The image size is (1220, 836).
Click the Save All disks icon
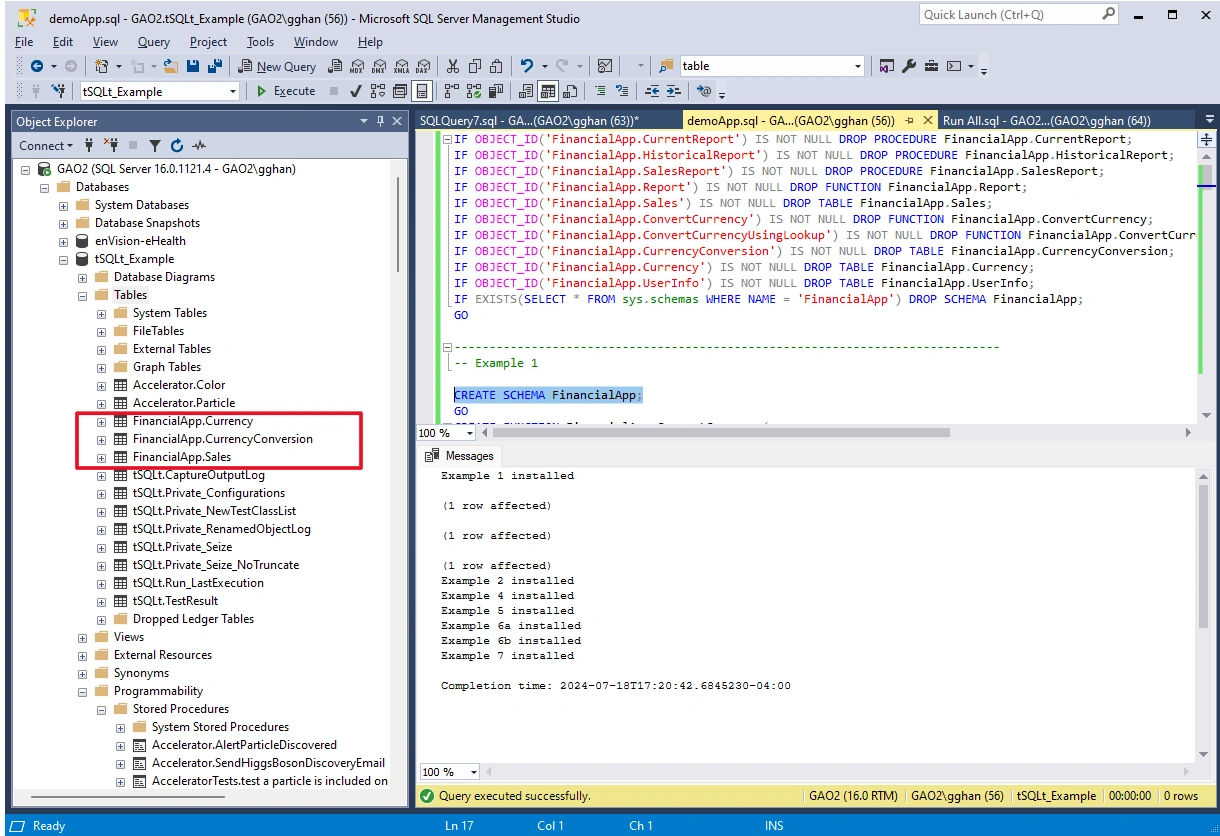tap(214, 66)
